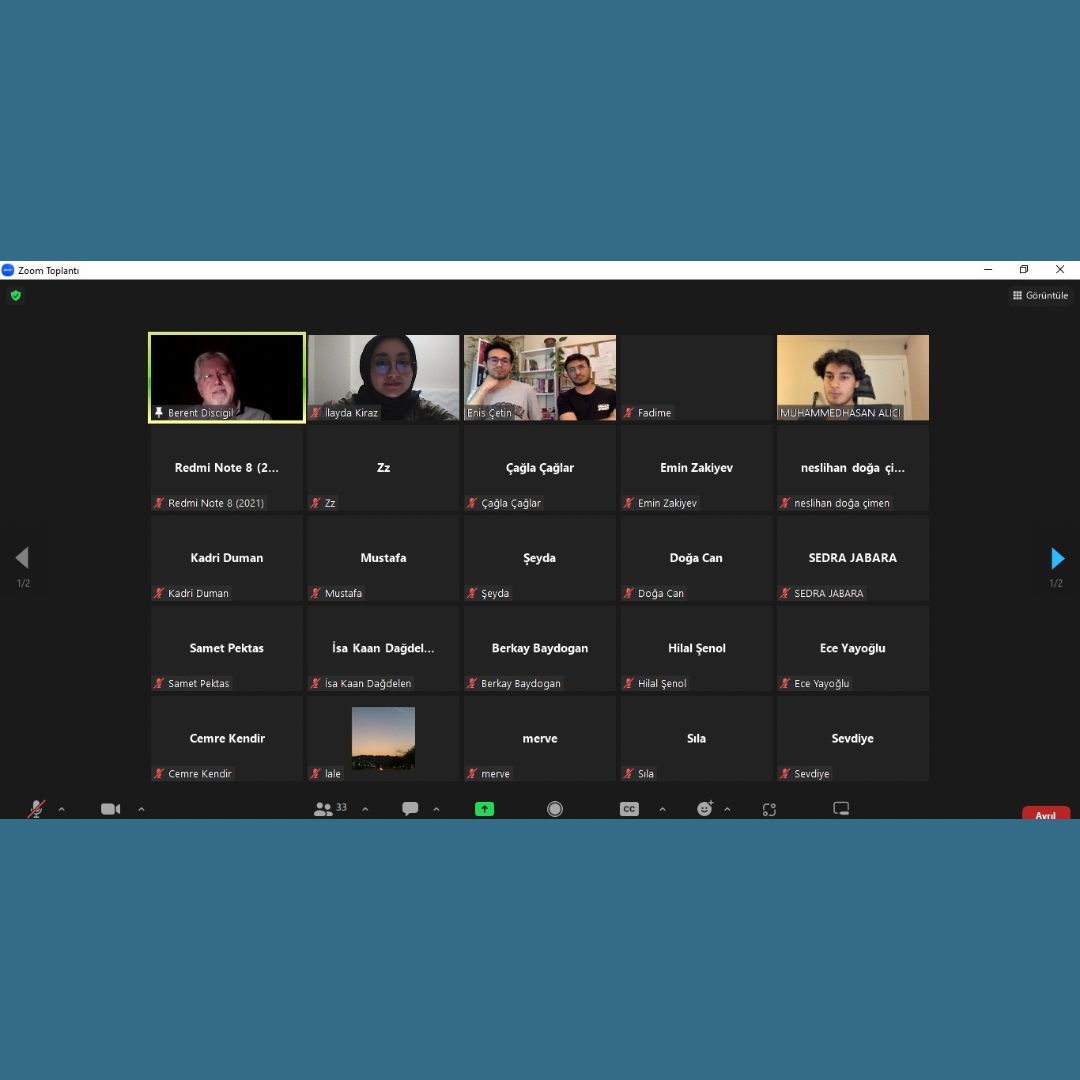Open the reactions emoji menu
The width and height of the screenshot is (1080, 1080).
[705, 809]
